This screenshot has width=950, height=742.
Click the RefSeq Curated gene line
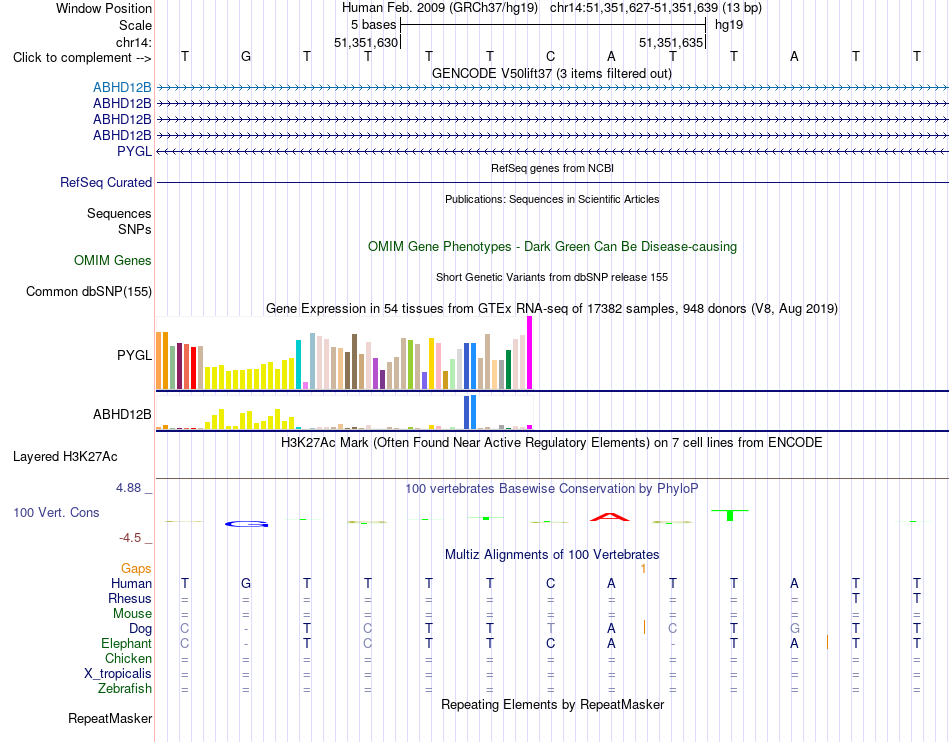coord(552,182)
